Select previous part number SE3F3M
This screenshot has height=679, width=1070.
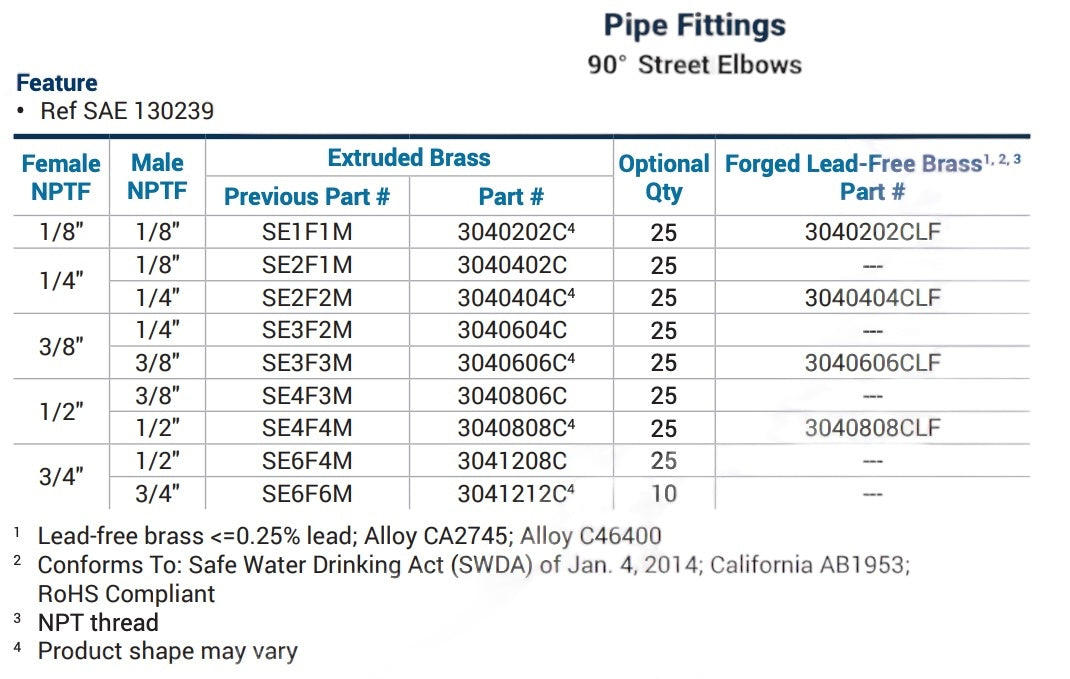click(x=307, y=363)
